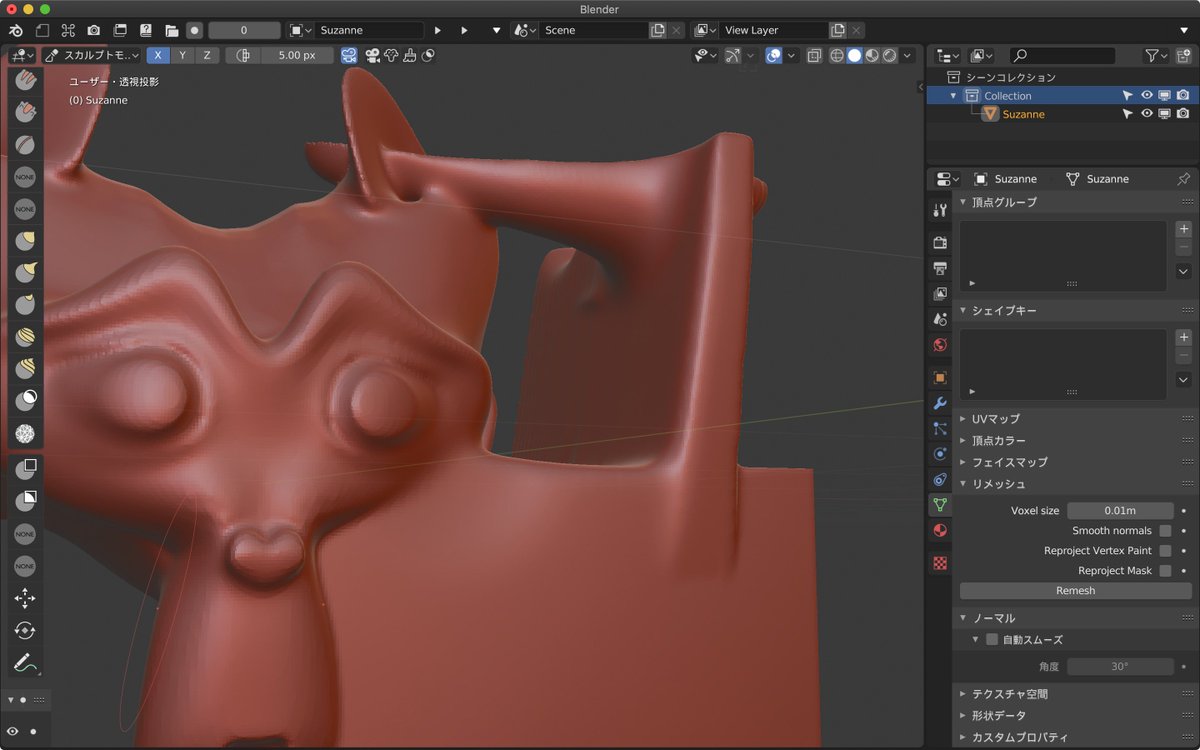Create a new scene from Scene field

(x=658, y=30)
